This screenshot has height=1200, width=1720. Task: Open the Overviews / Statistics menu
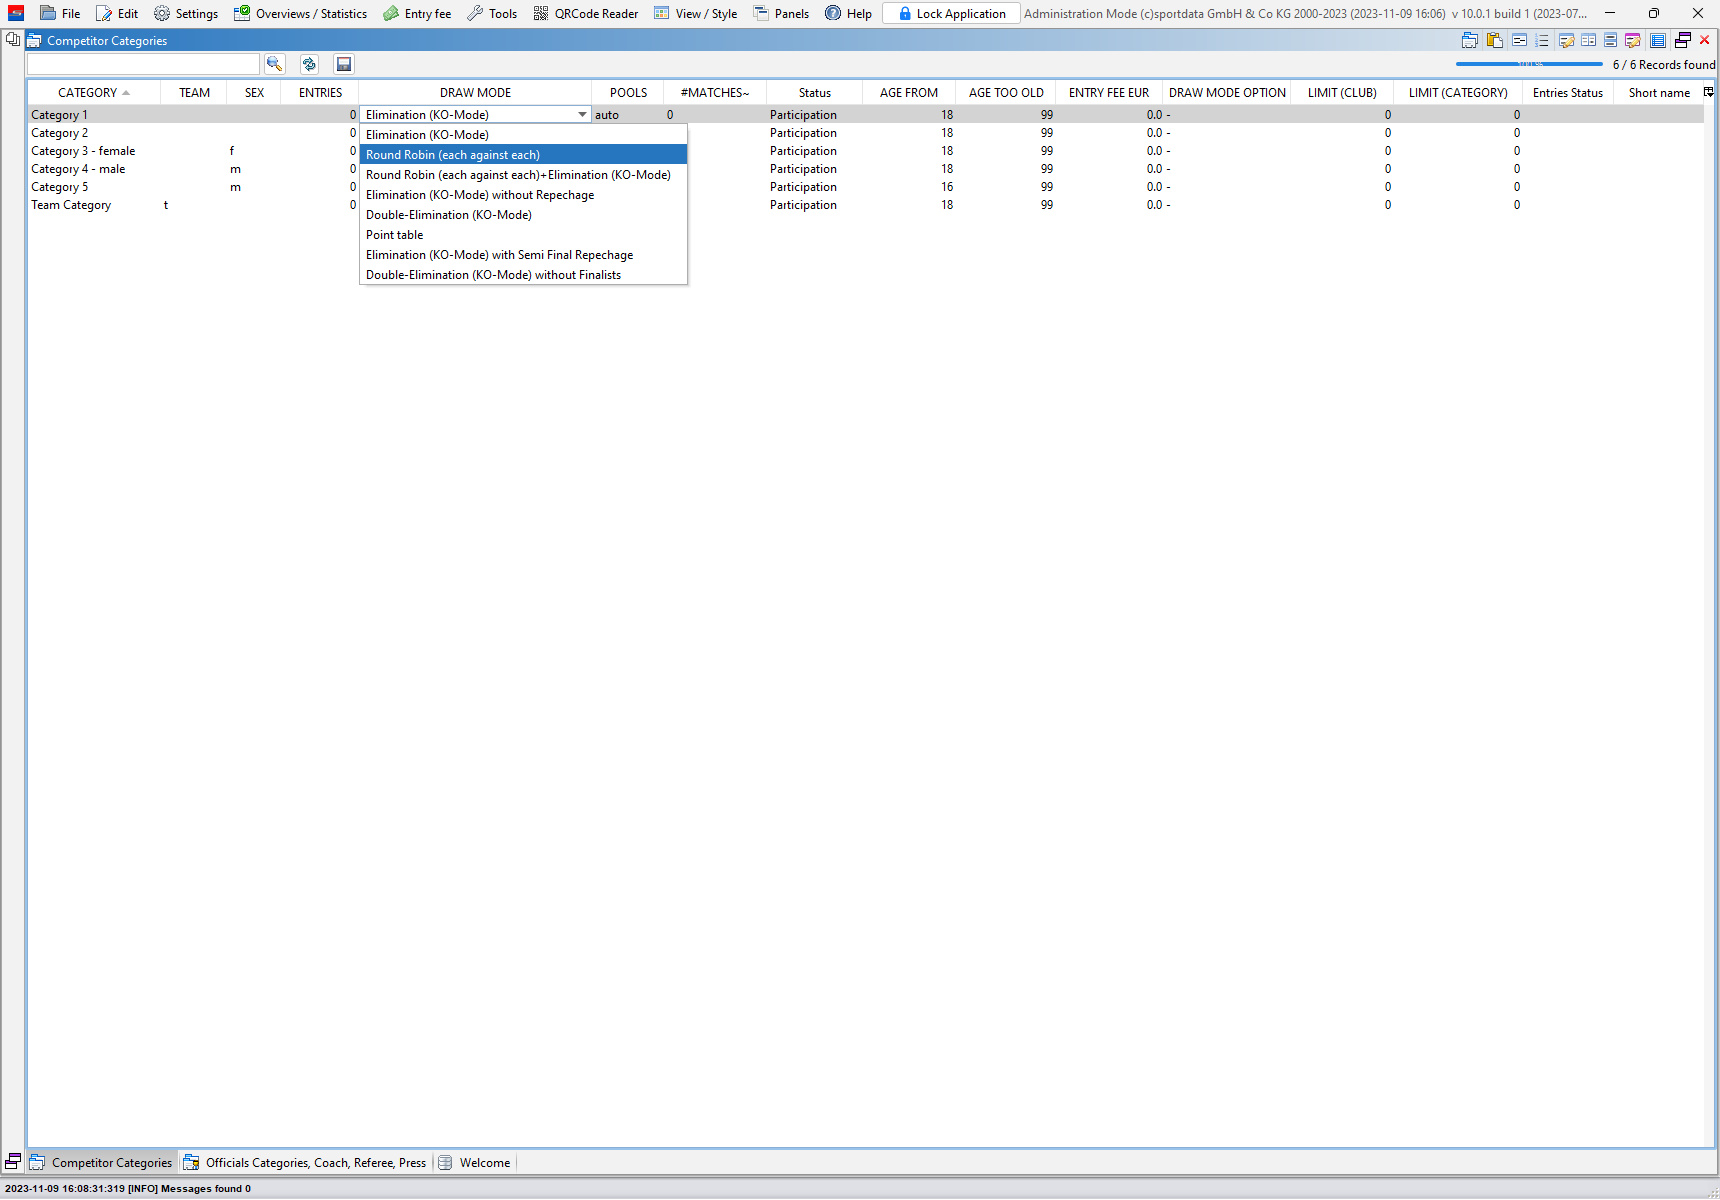coord(300,13)
